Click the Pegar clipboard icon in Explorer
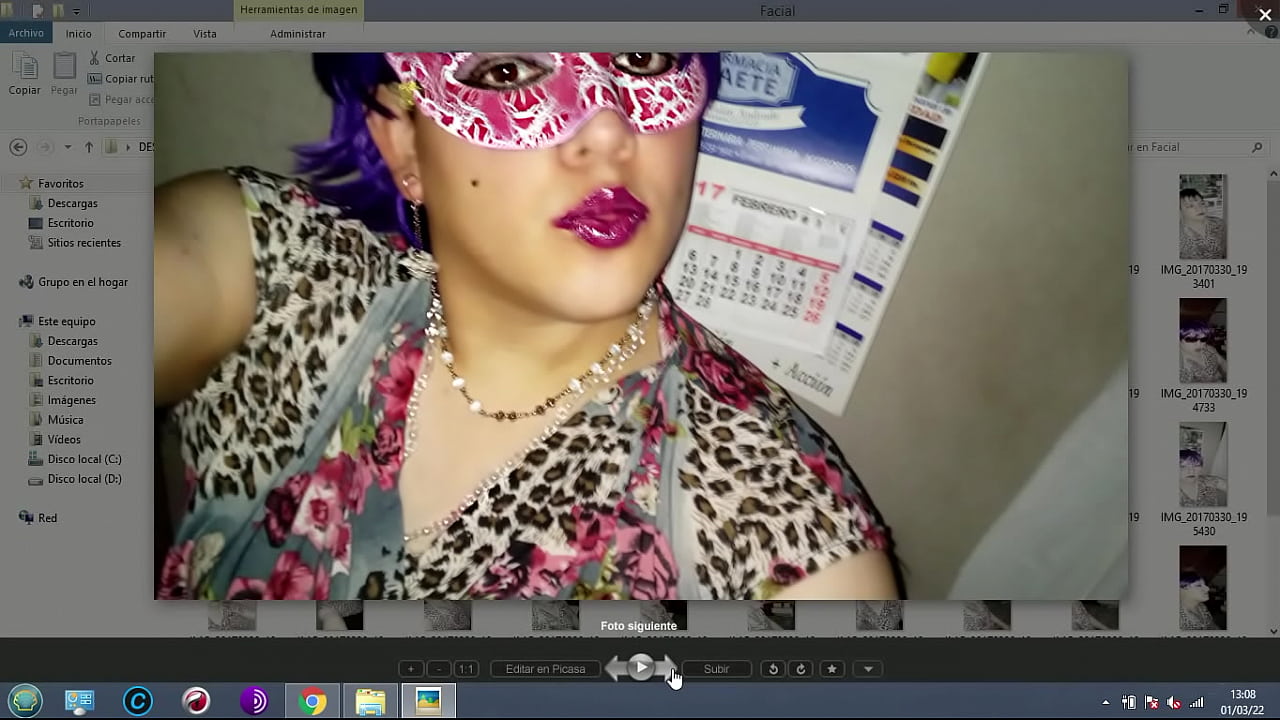This screenshot has width=1280, height=720. coord(64,74)
